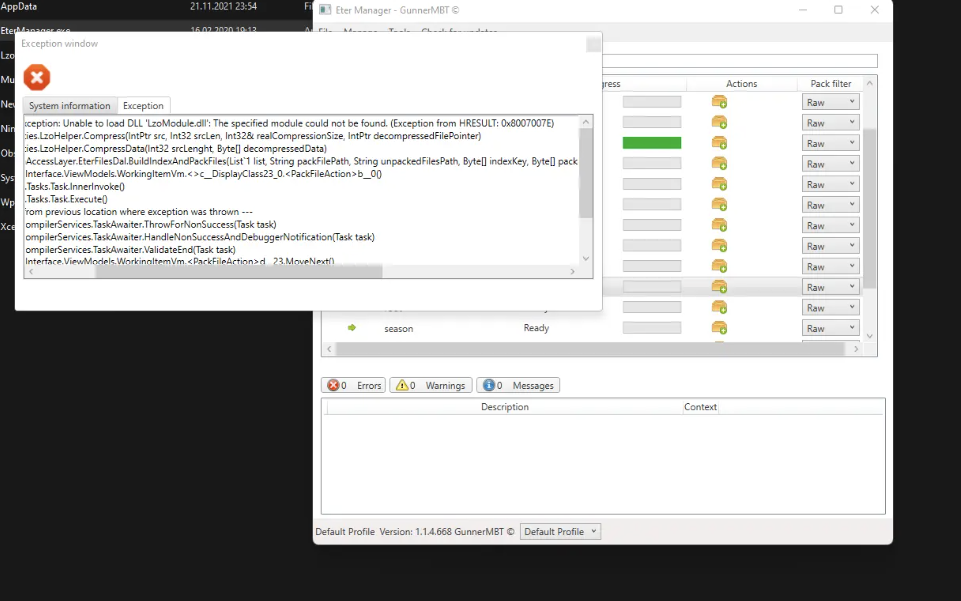The height and width of the screenshot is (601, 961).
Task: Switch to the System information tab
Action: (x=69, y=106)
